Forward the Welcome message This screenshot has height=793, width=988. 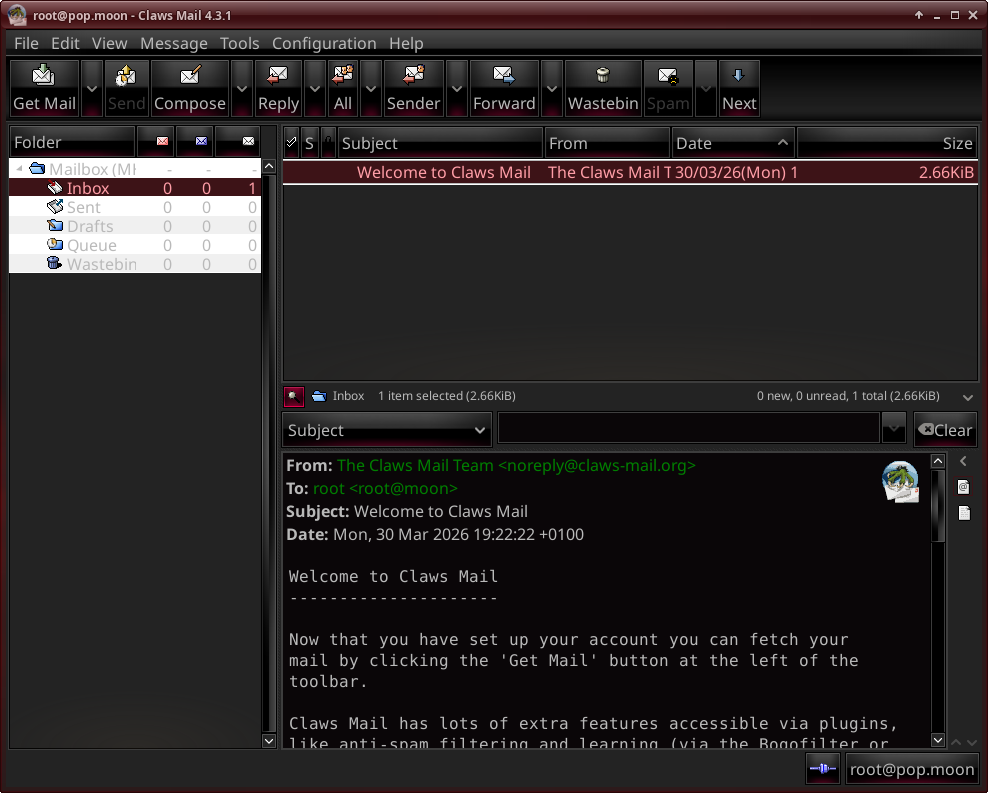point(504,88)
